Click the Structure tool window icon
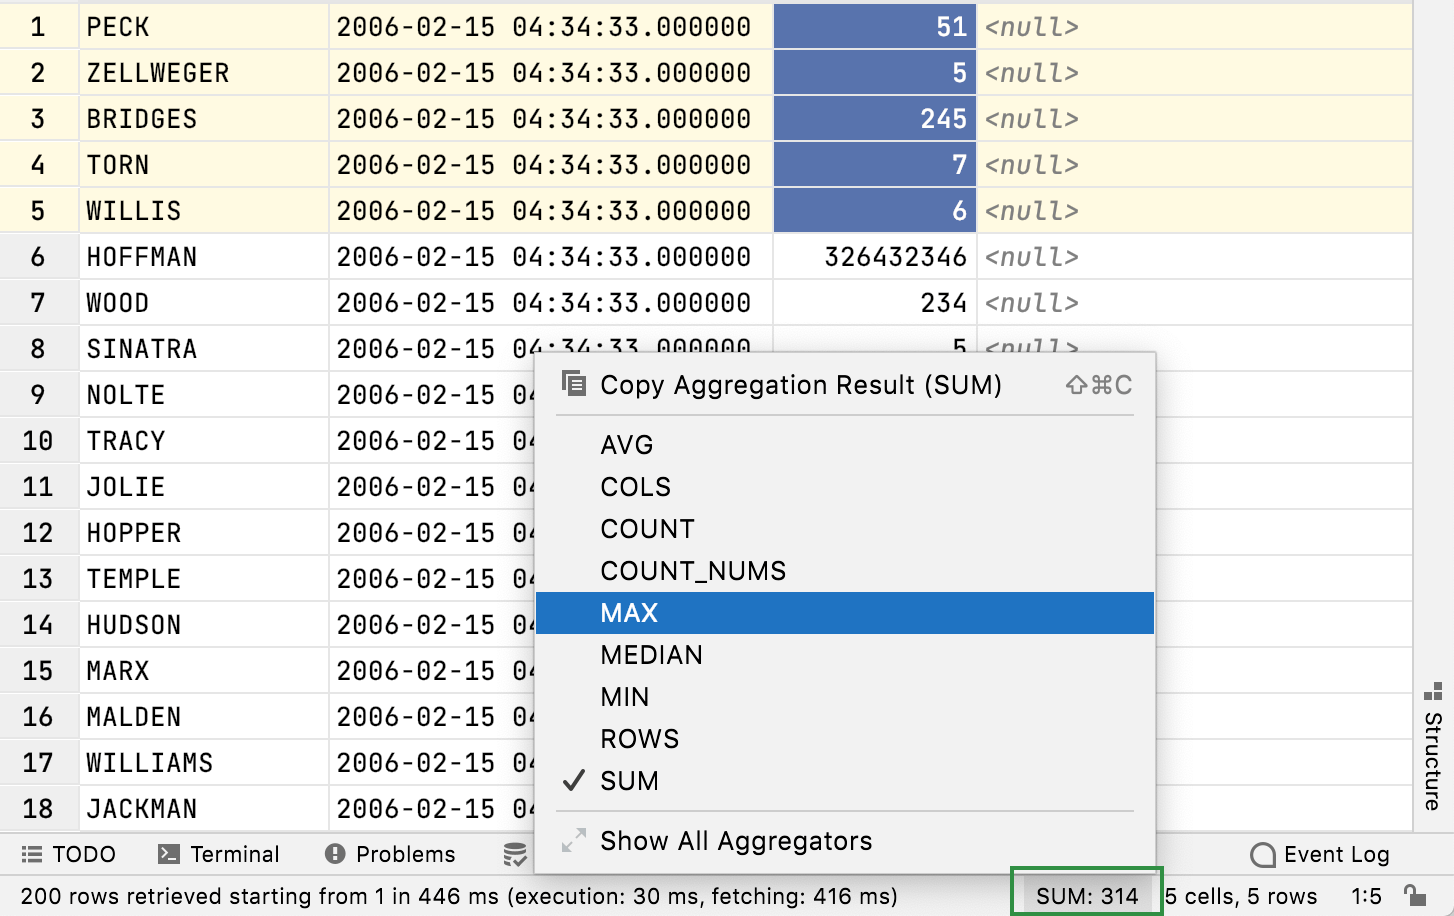 tap(1433, 691)
